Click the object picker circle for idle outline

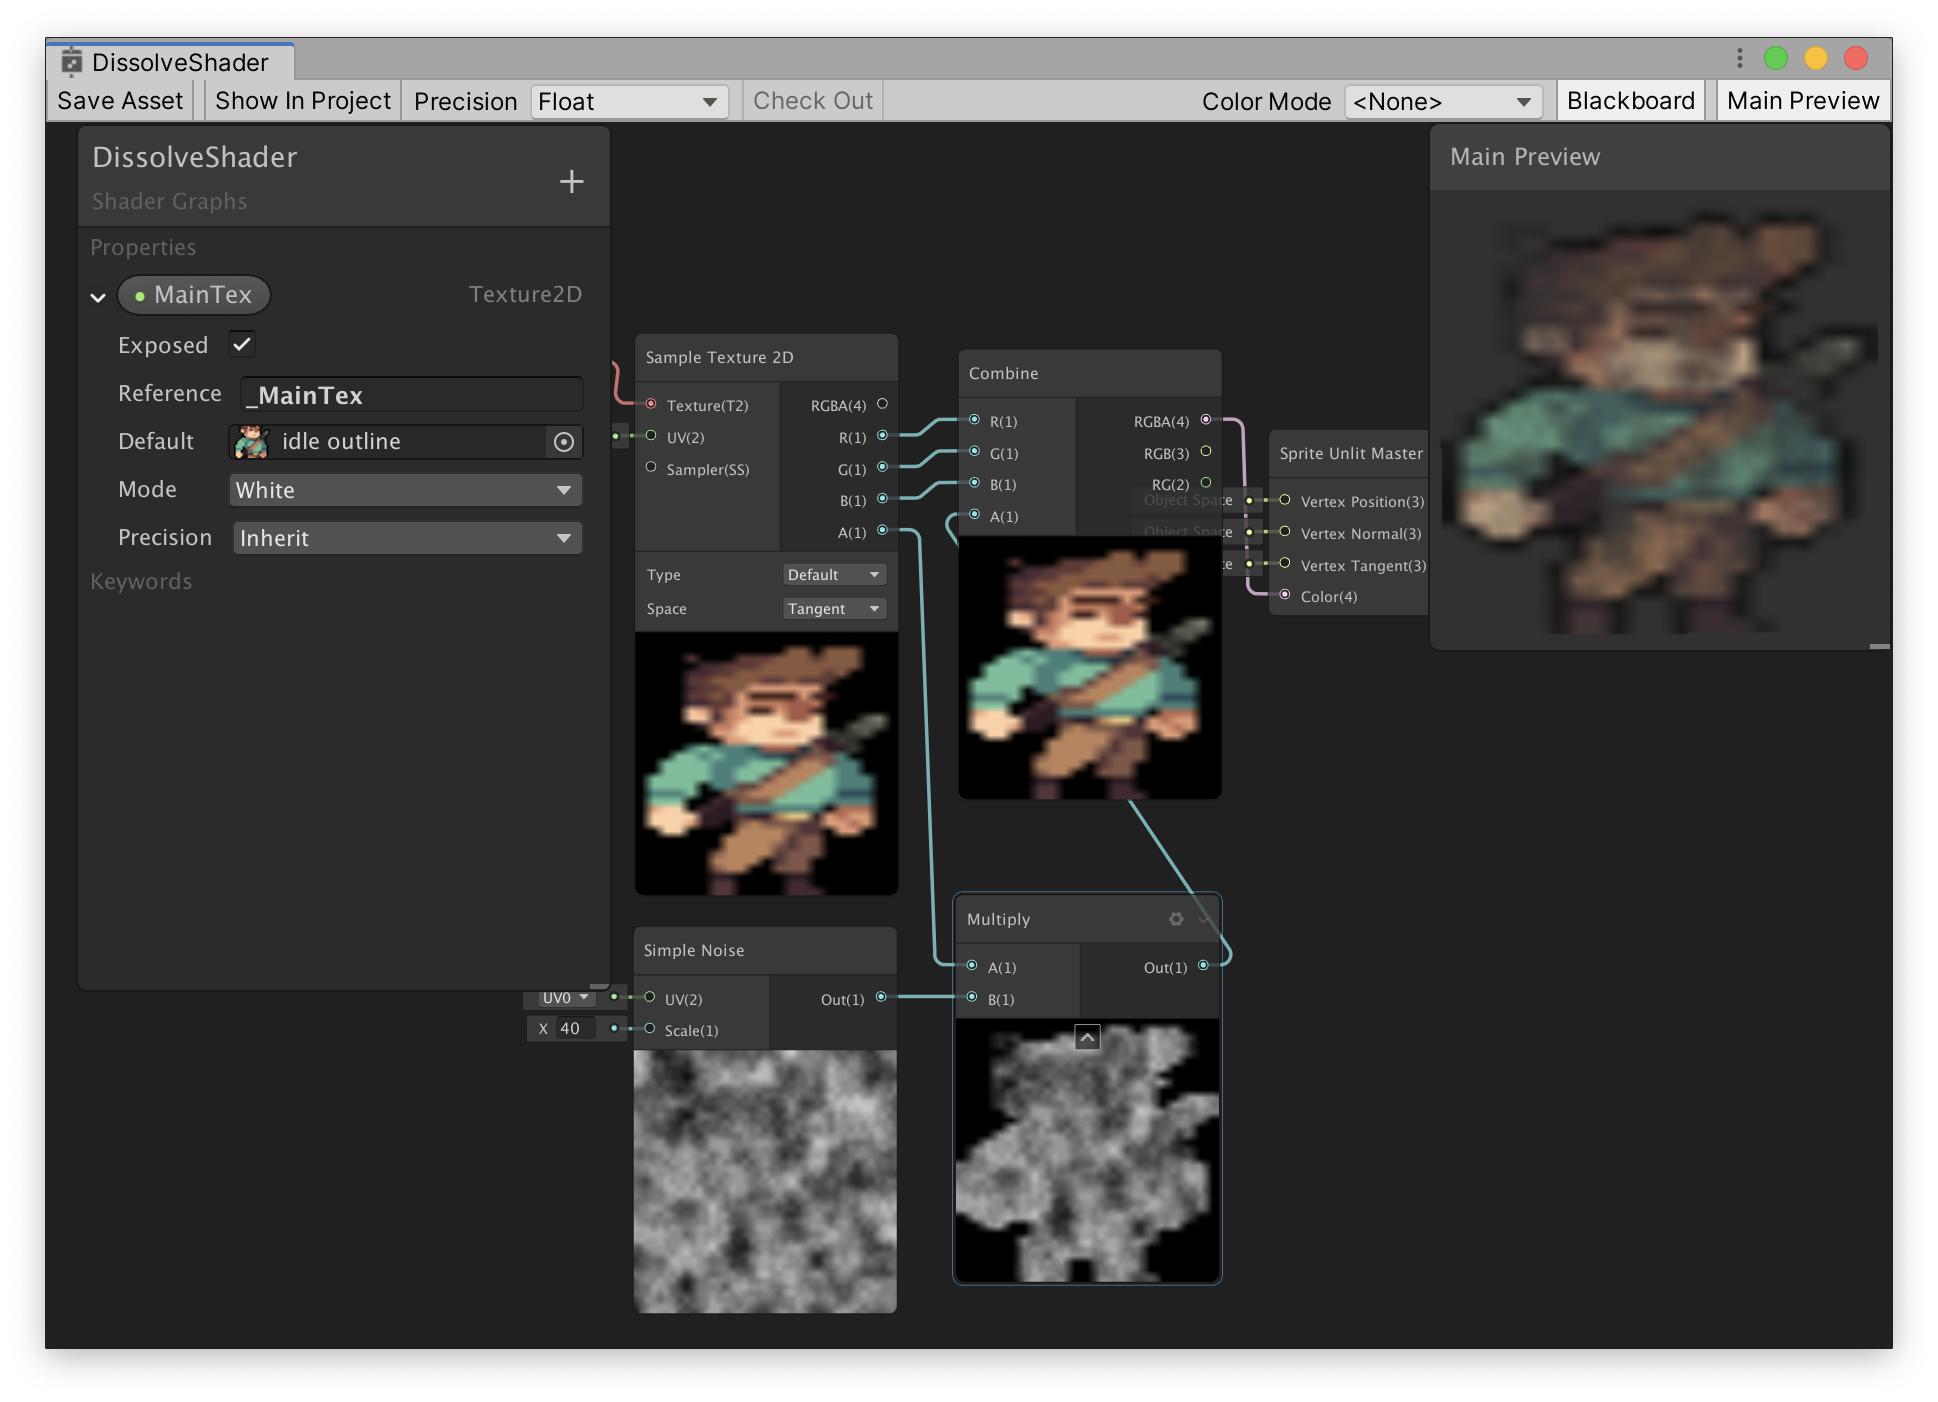564,442
